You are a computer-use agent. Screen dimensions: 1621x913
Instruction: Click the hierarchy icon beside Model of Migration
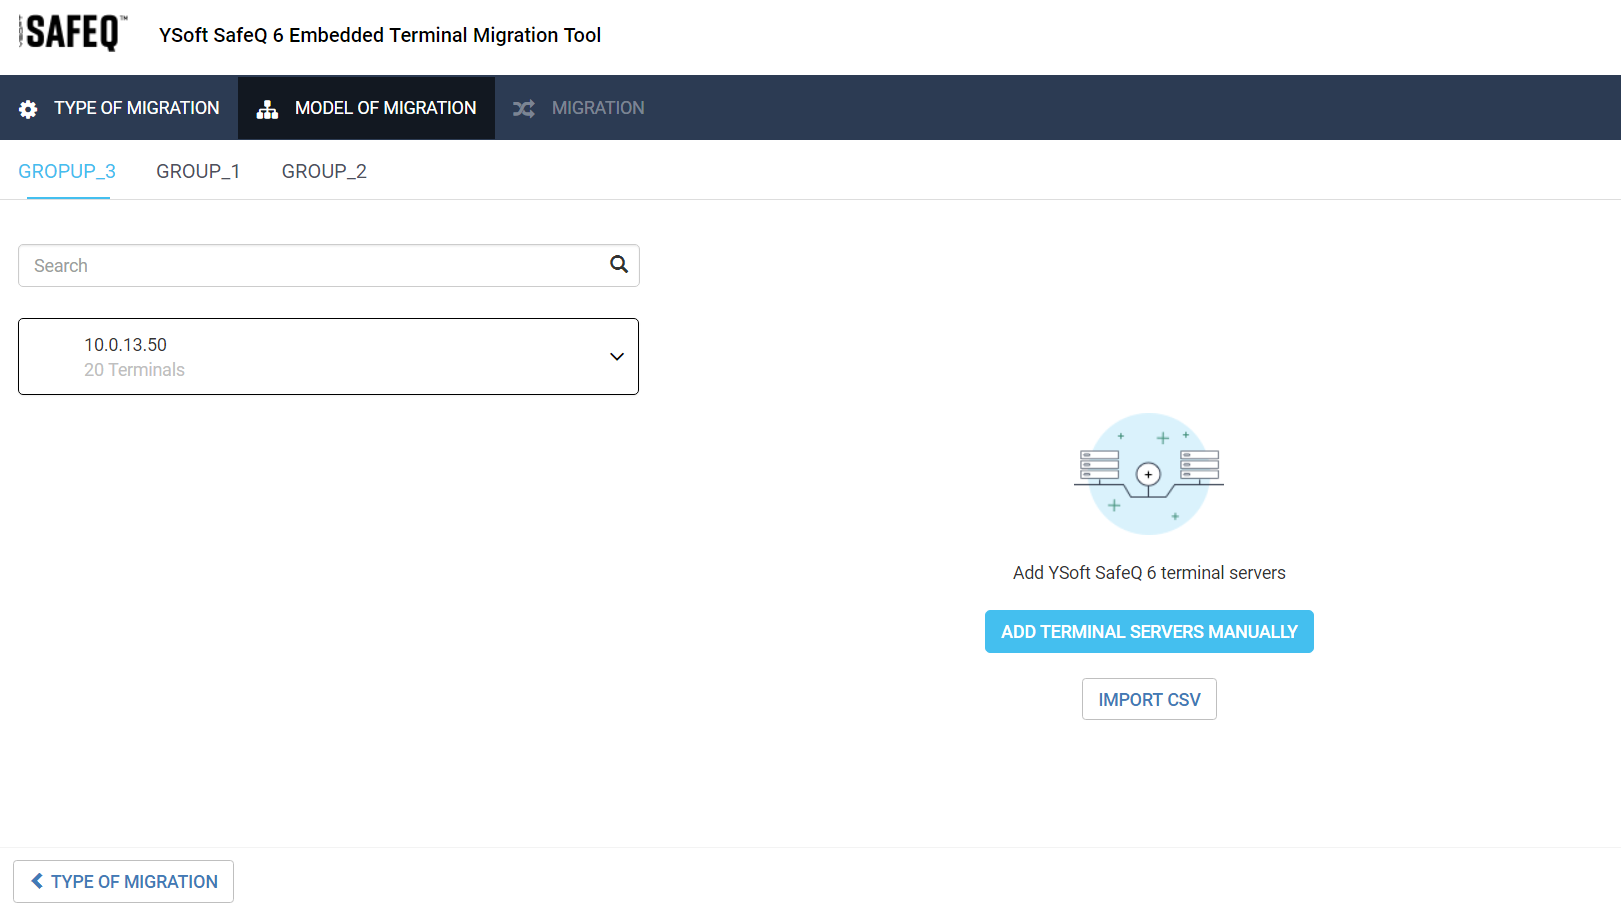tap(267, 109)
